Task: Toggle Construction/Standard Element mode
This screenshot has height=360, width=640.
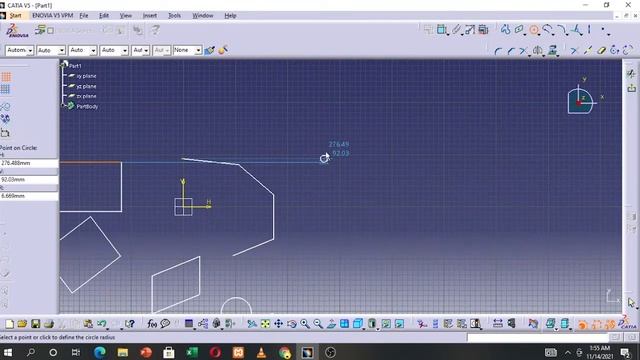Action: [x=5, y=107]
